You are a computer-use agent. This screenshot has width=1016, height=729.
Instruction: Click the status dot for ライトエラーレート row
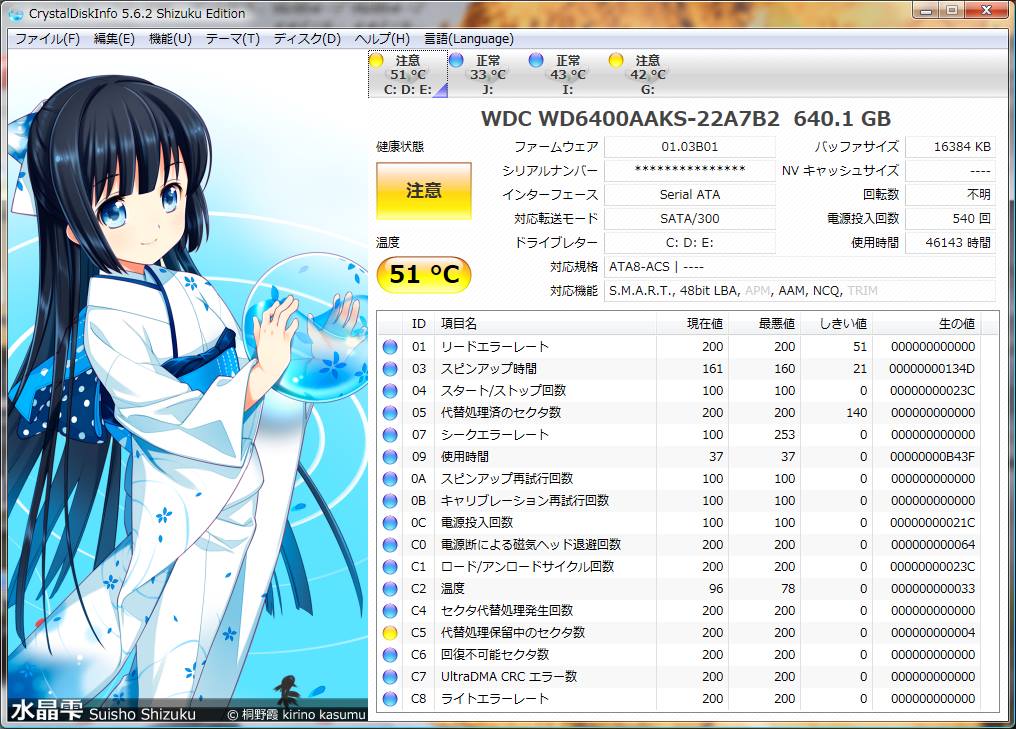390,700
